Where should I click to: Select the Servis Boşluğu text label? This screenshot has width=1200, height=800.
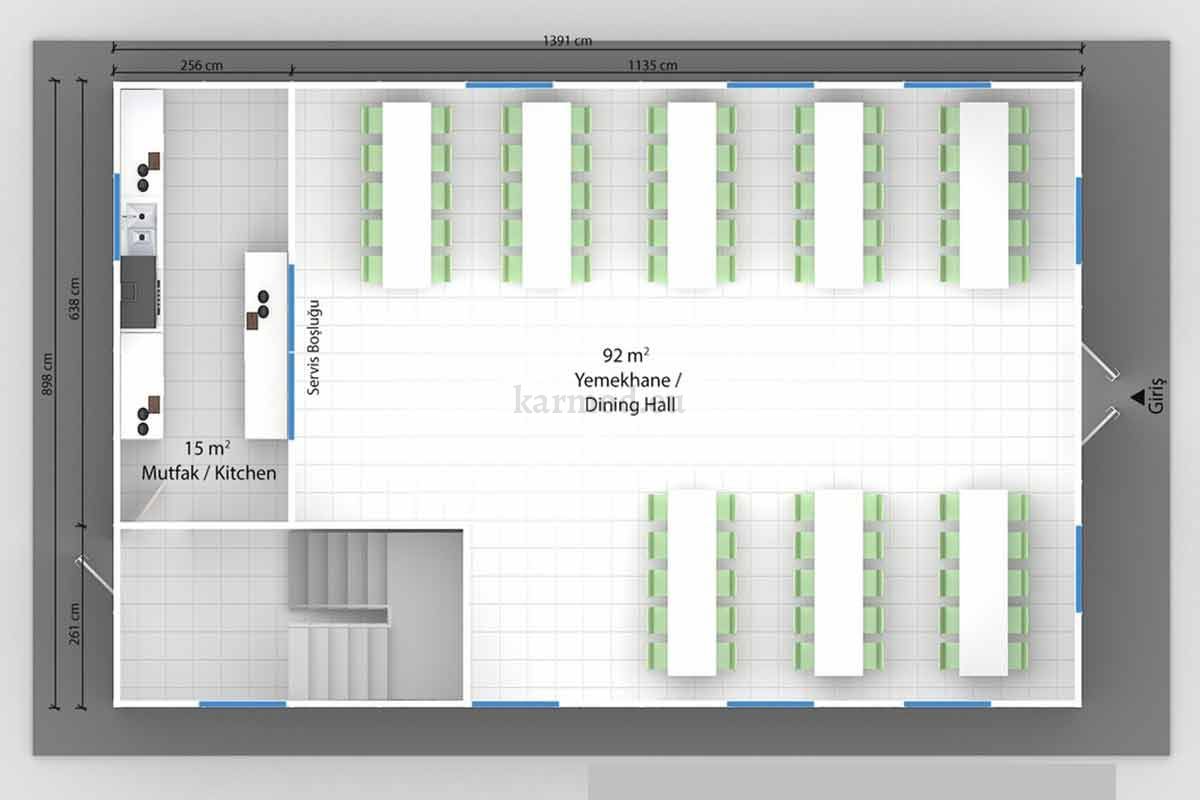[x=312, y=347]
